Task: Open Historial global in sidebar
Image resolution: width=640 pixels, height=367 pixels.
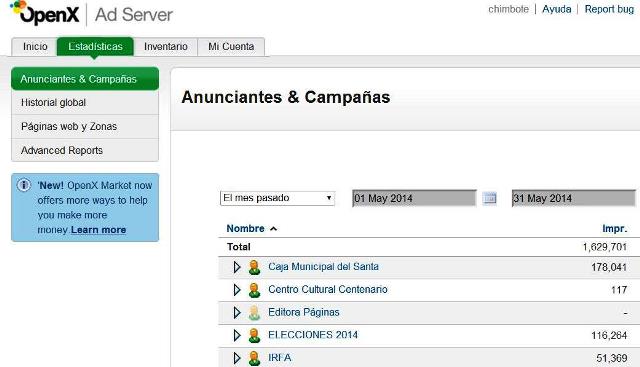Action: (85, 102)
